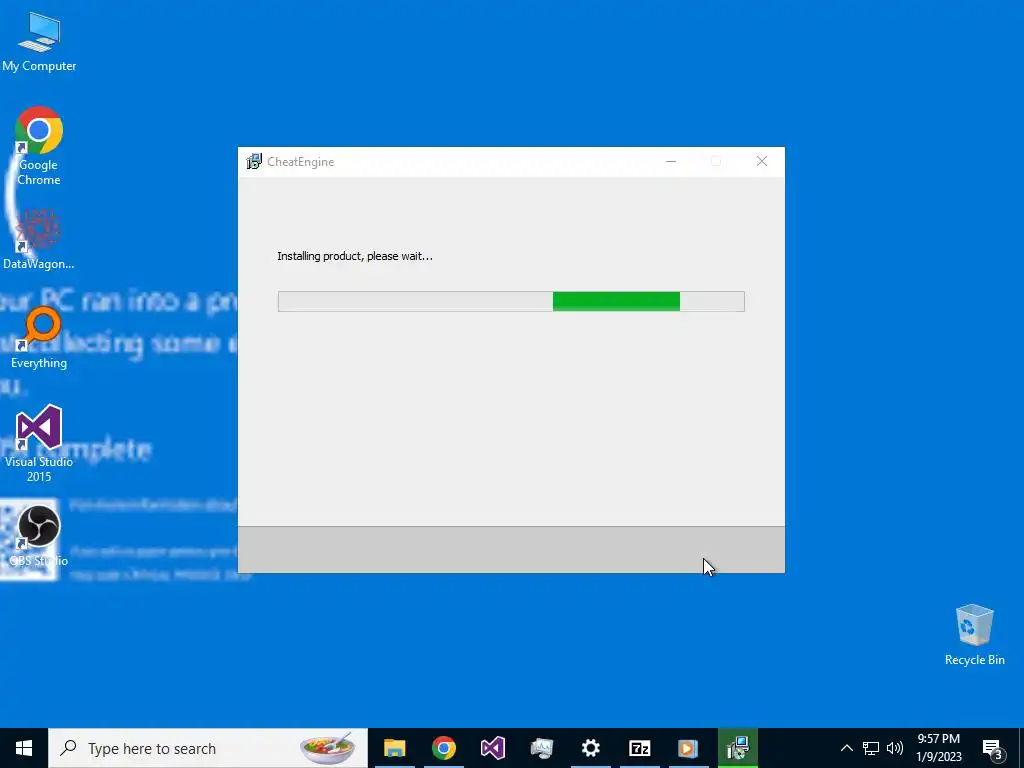Click the search highlight food icon
Image resolution: width=1024 pixels, height=768 pixels.
(x=327, y=748)
